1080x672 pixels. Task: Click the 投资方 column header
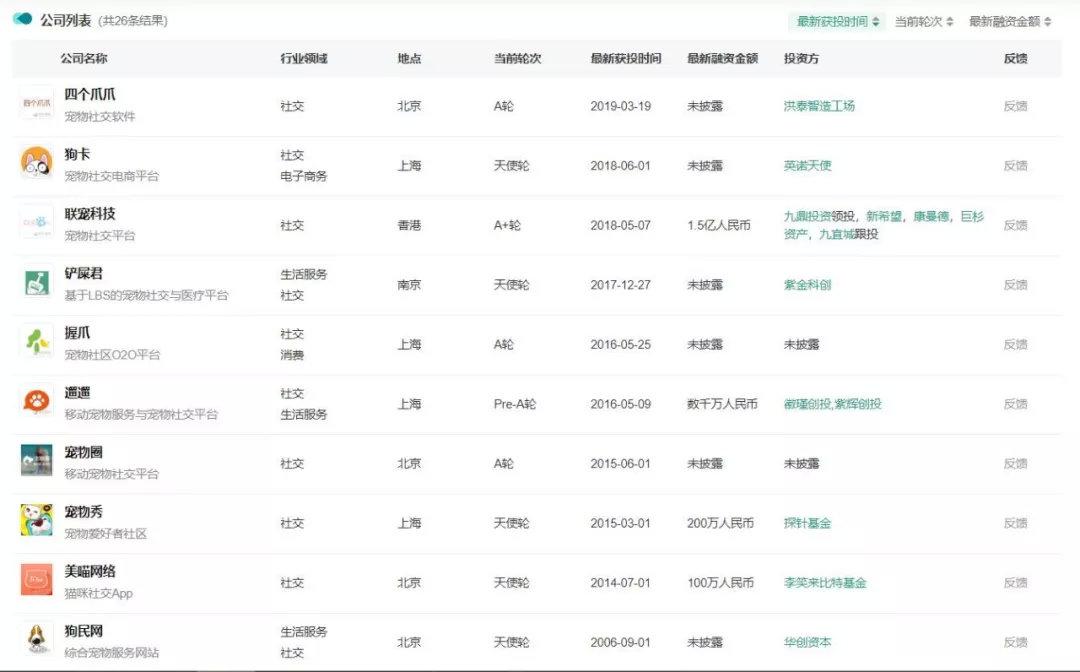pos(801,59)
